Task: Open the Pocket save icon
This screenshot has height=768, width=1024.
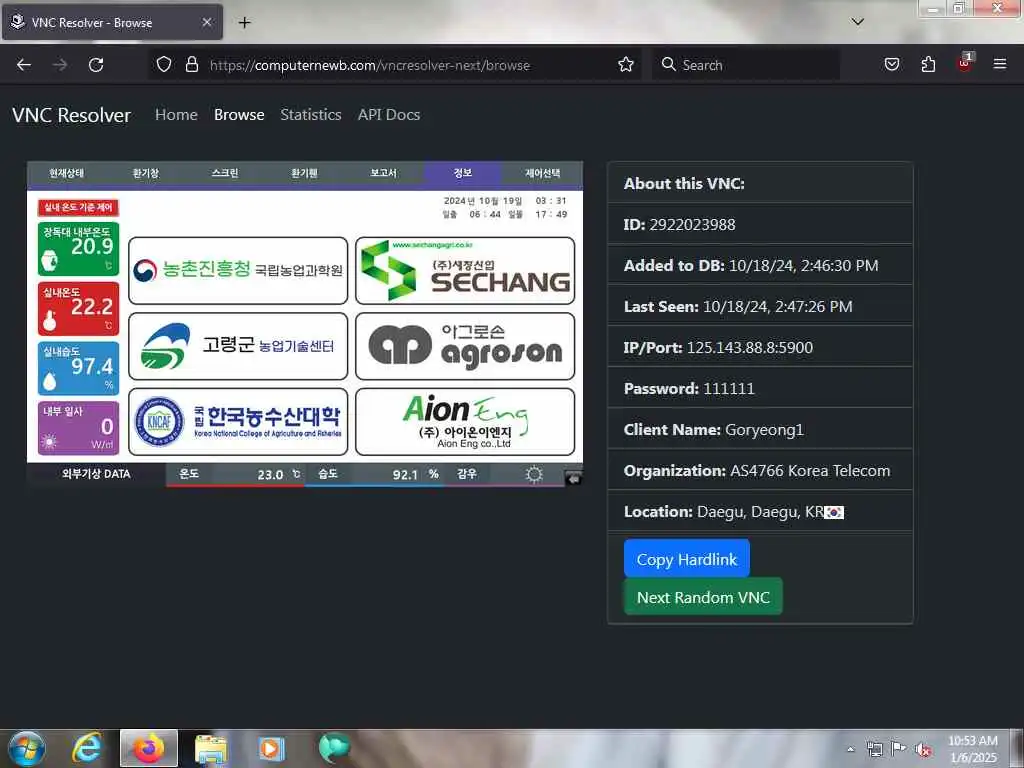Action: pos(891,65)
